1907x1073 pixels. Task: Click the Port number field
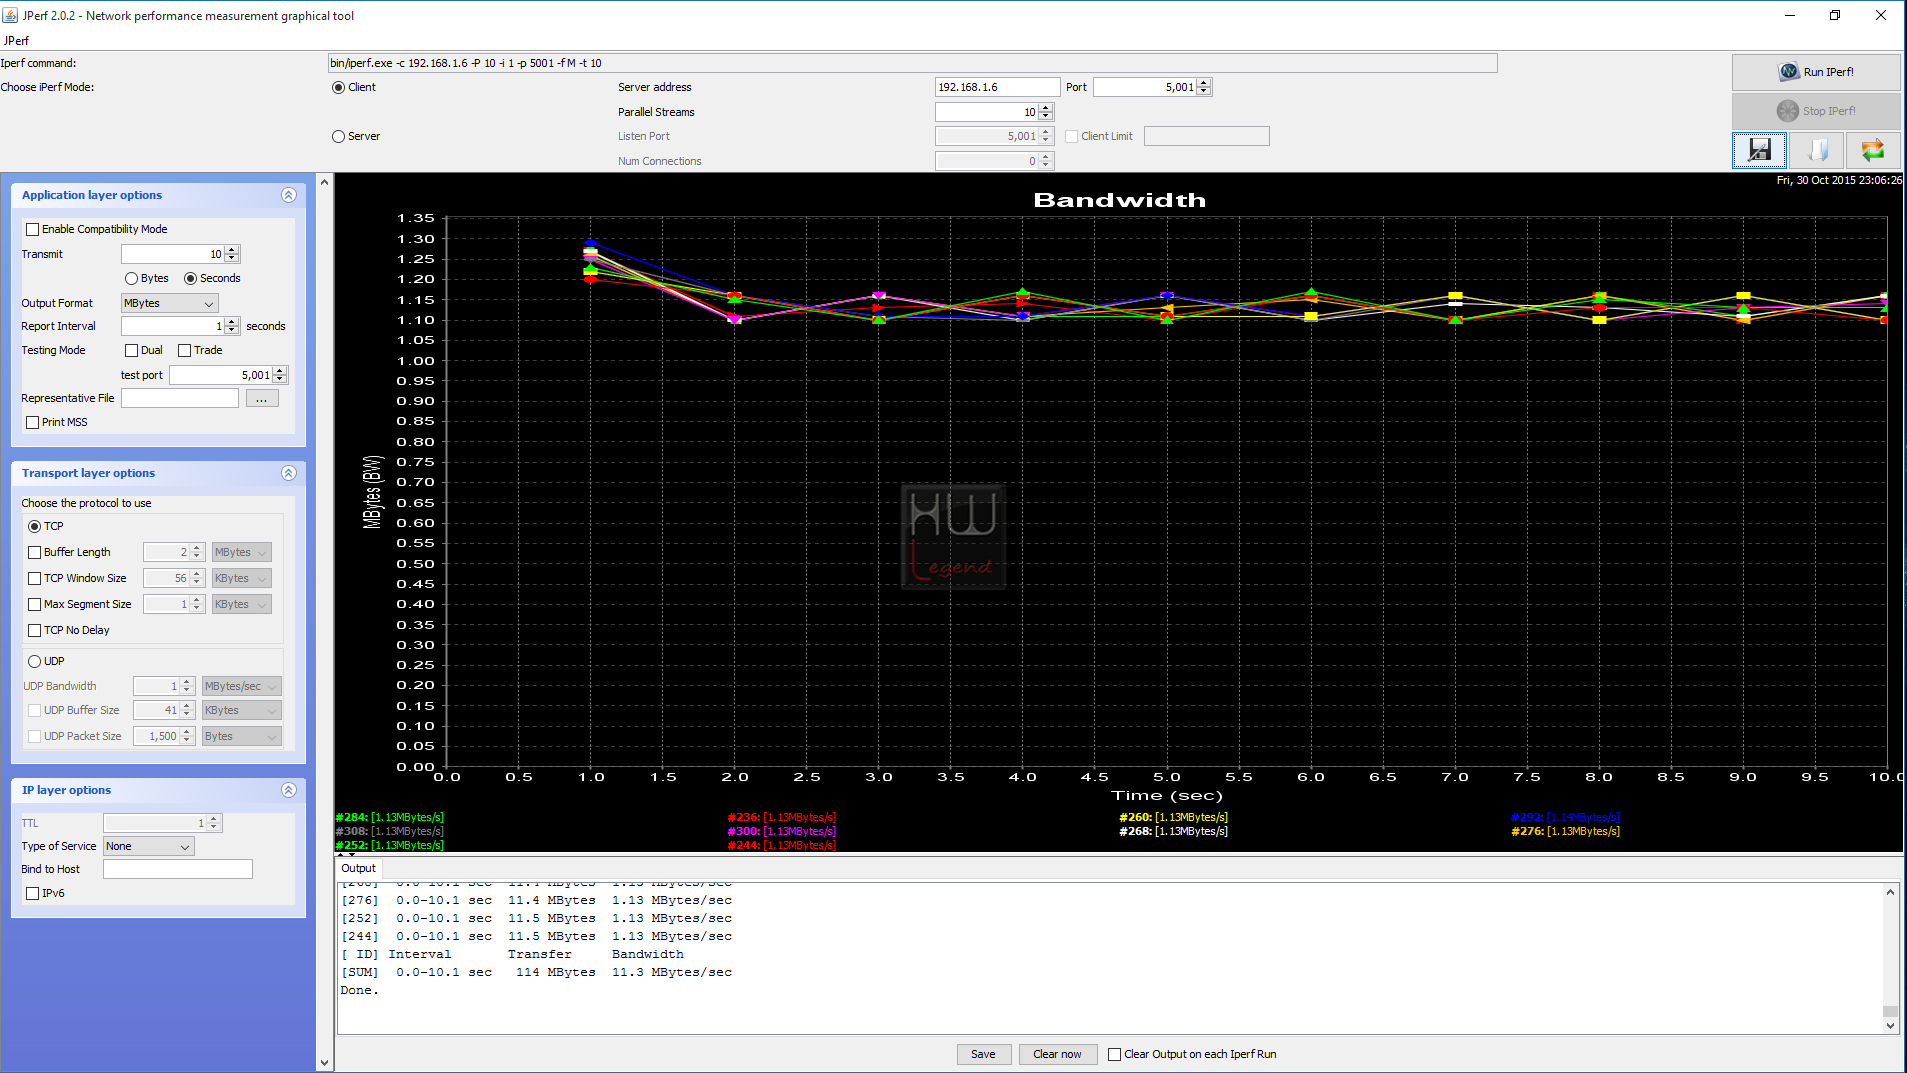1145,87
